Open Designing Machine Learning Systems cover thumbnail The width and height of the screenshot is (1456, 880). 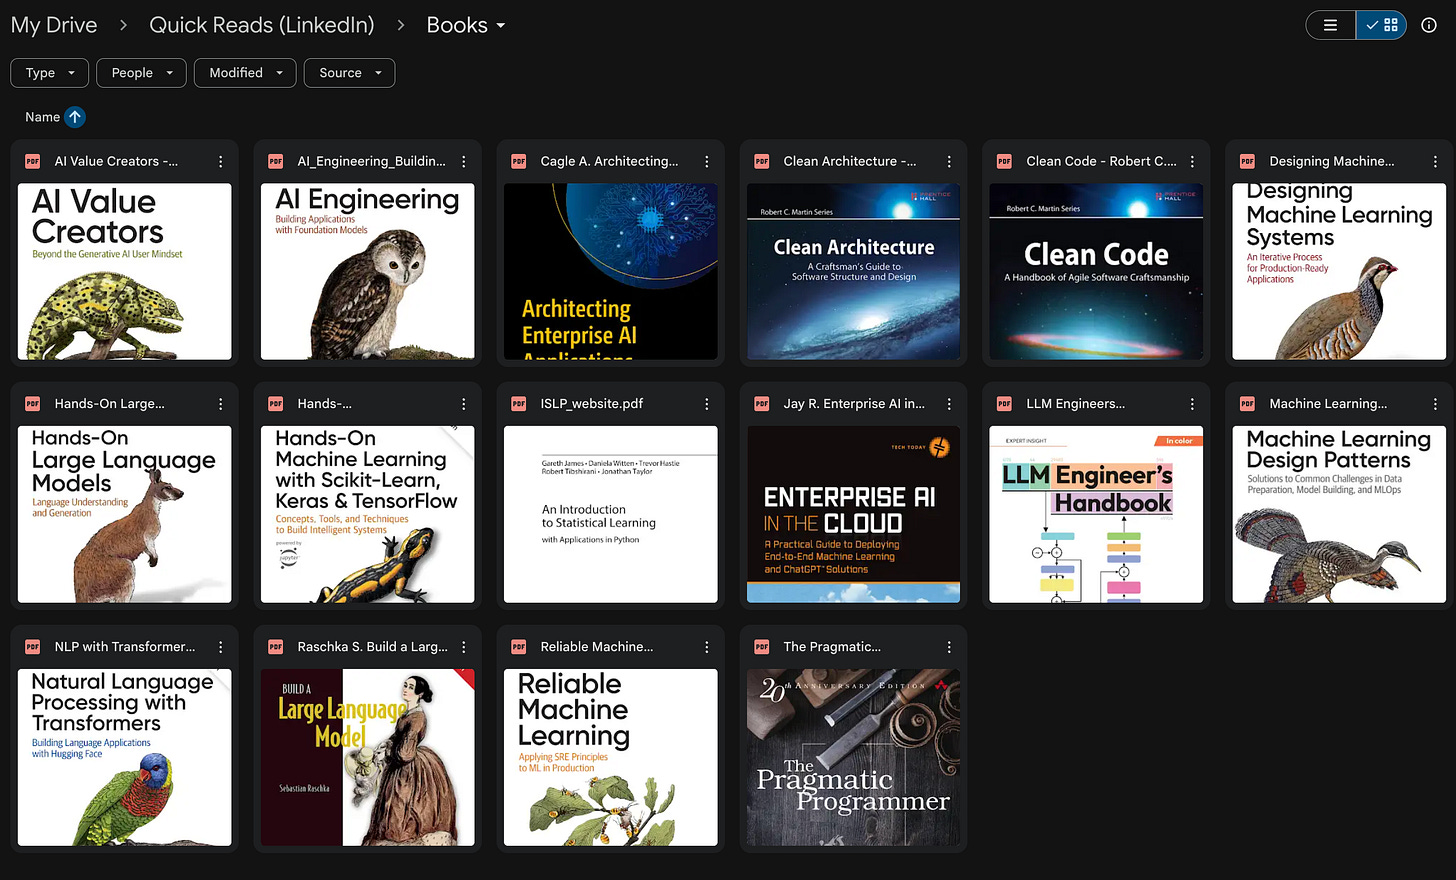pos(1340,271)
